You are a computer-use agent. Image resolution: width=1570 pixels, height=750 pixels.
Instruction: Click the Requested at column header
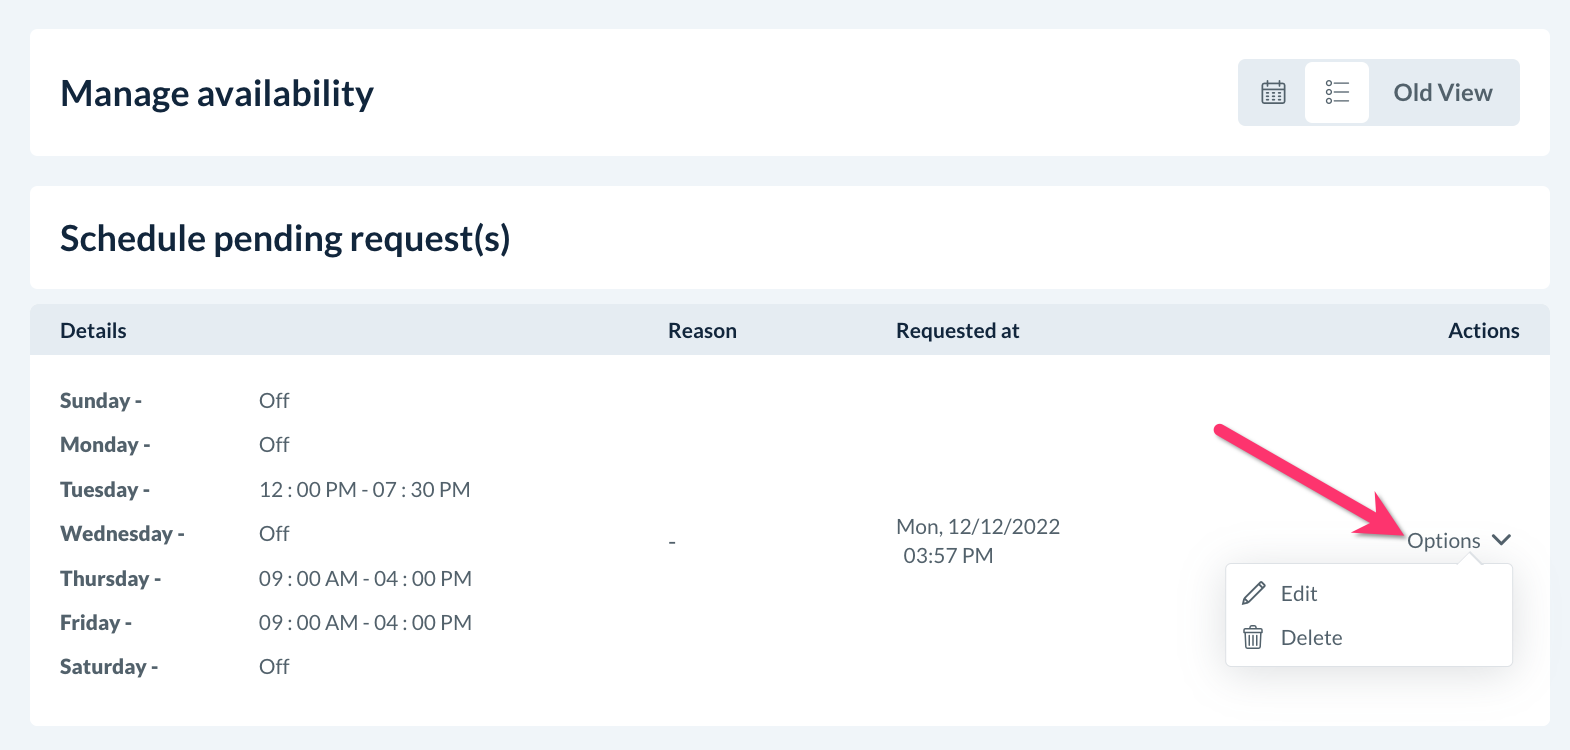point(957,331)
